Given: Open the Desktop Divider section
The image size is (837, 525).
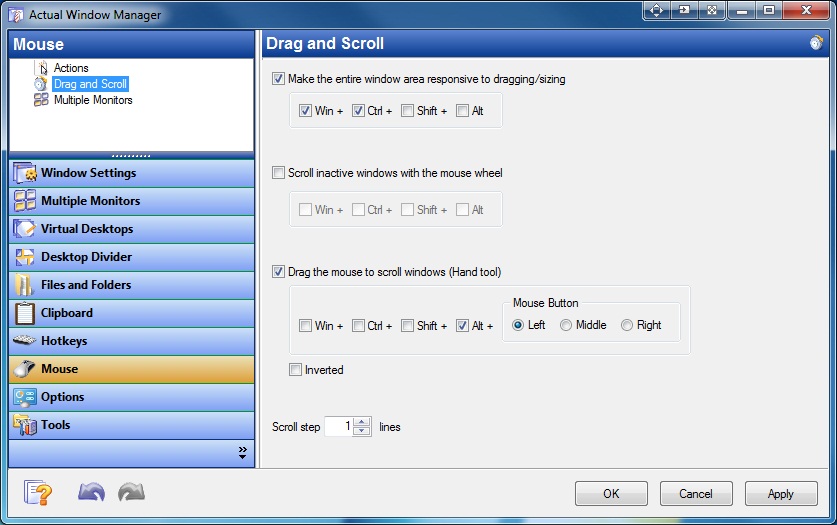Looking at the screenshot, I should 131,257.
